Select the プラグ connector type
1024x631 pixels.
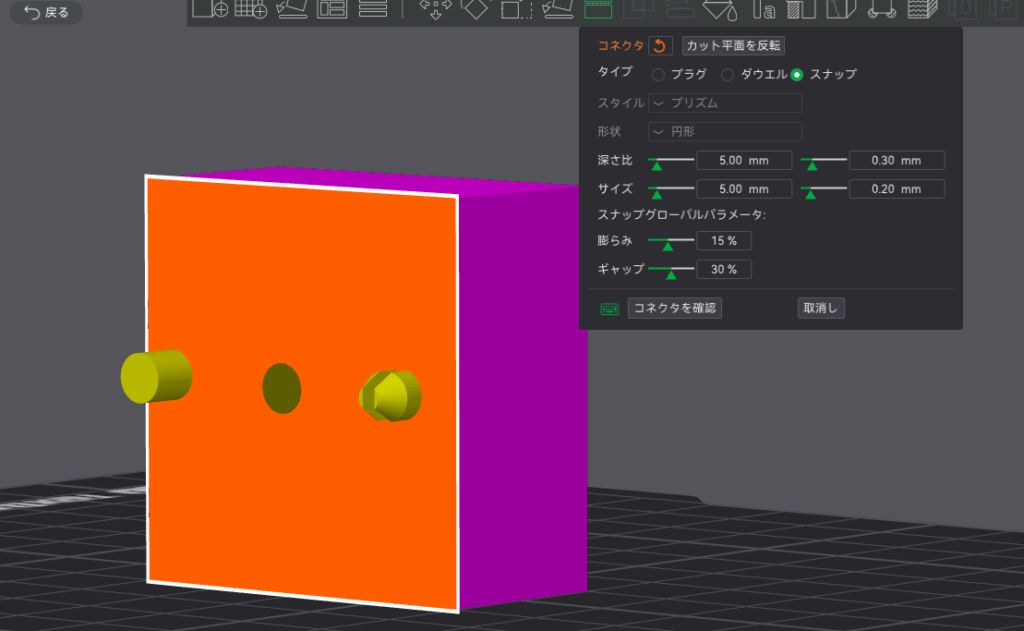pos(658,75)
